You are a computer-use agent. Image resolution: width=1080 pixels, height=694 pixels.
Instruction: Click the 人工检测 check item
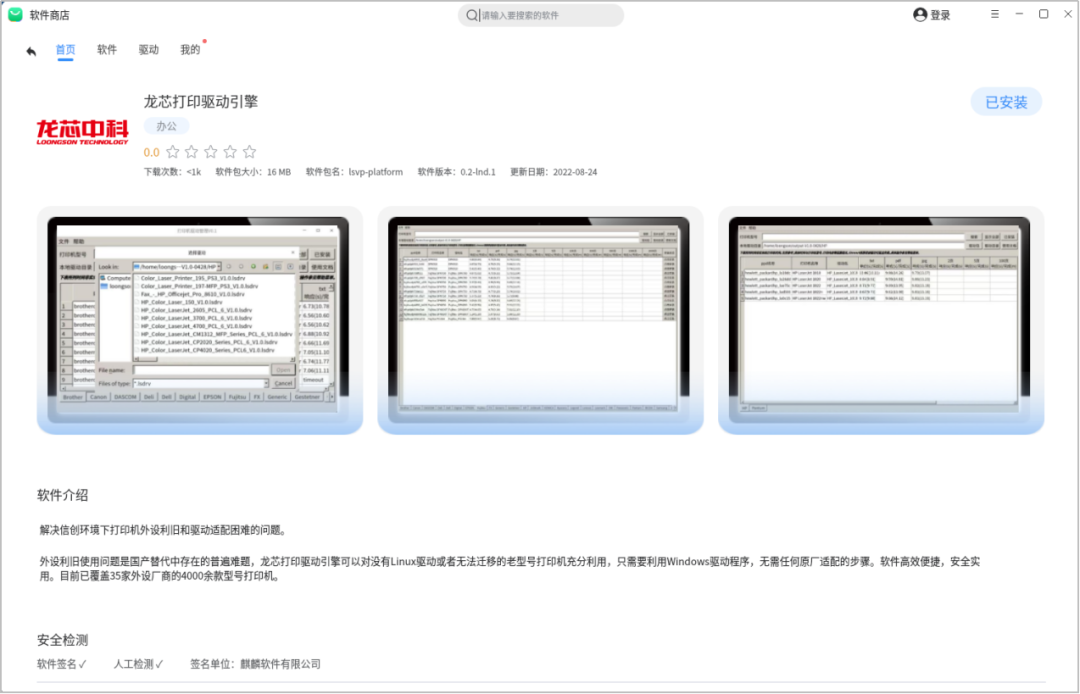[x=138, y=664]
